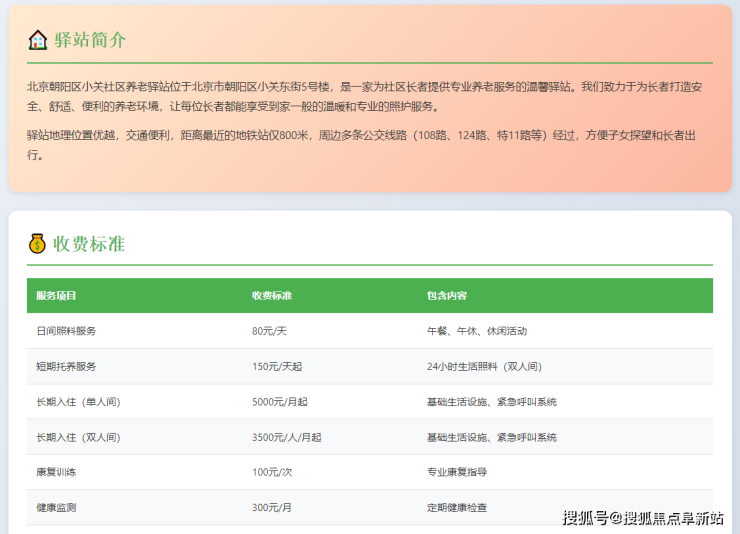Click the 长期入住（单人间）service cell
Image resolution: width=740 pixels, height=534 pixels.
pos(78,402)
